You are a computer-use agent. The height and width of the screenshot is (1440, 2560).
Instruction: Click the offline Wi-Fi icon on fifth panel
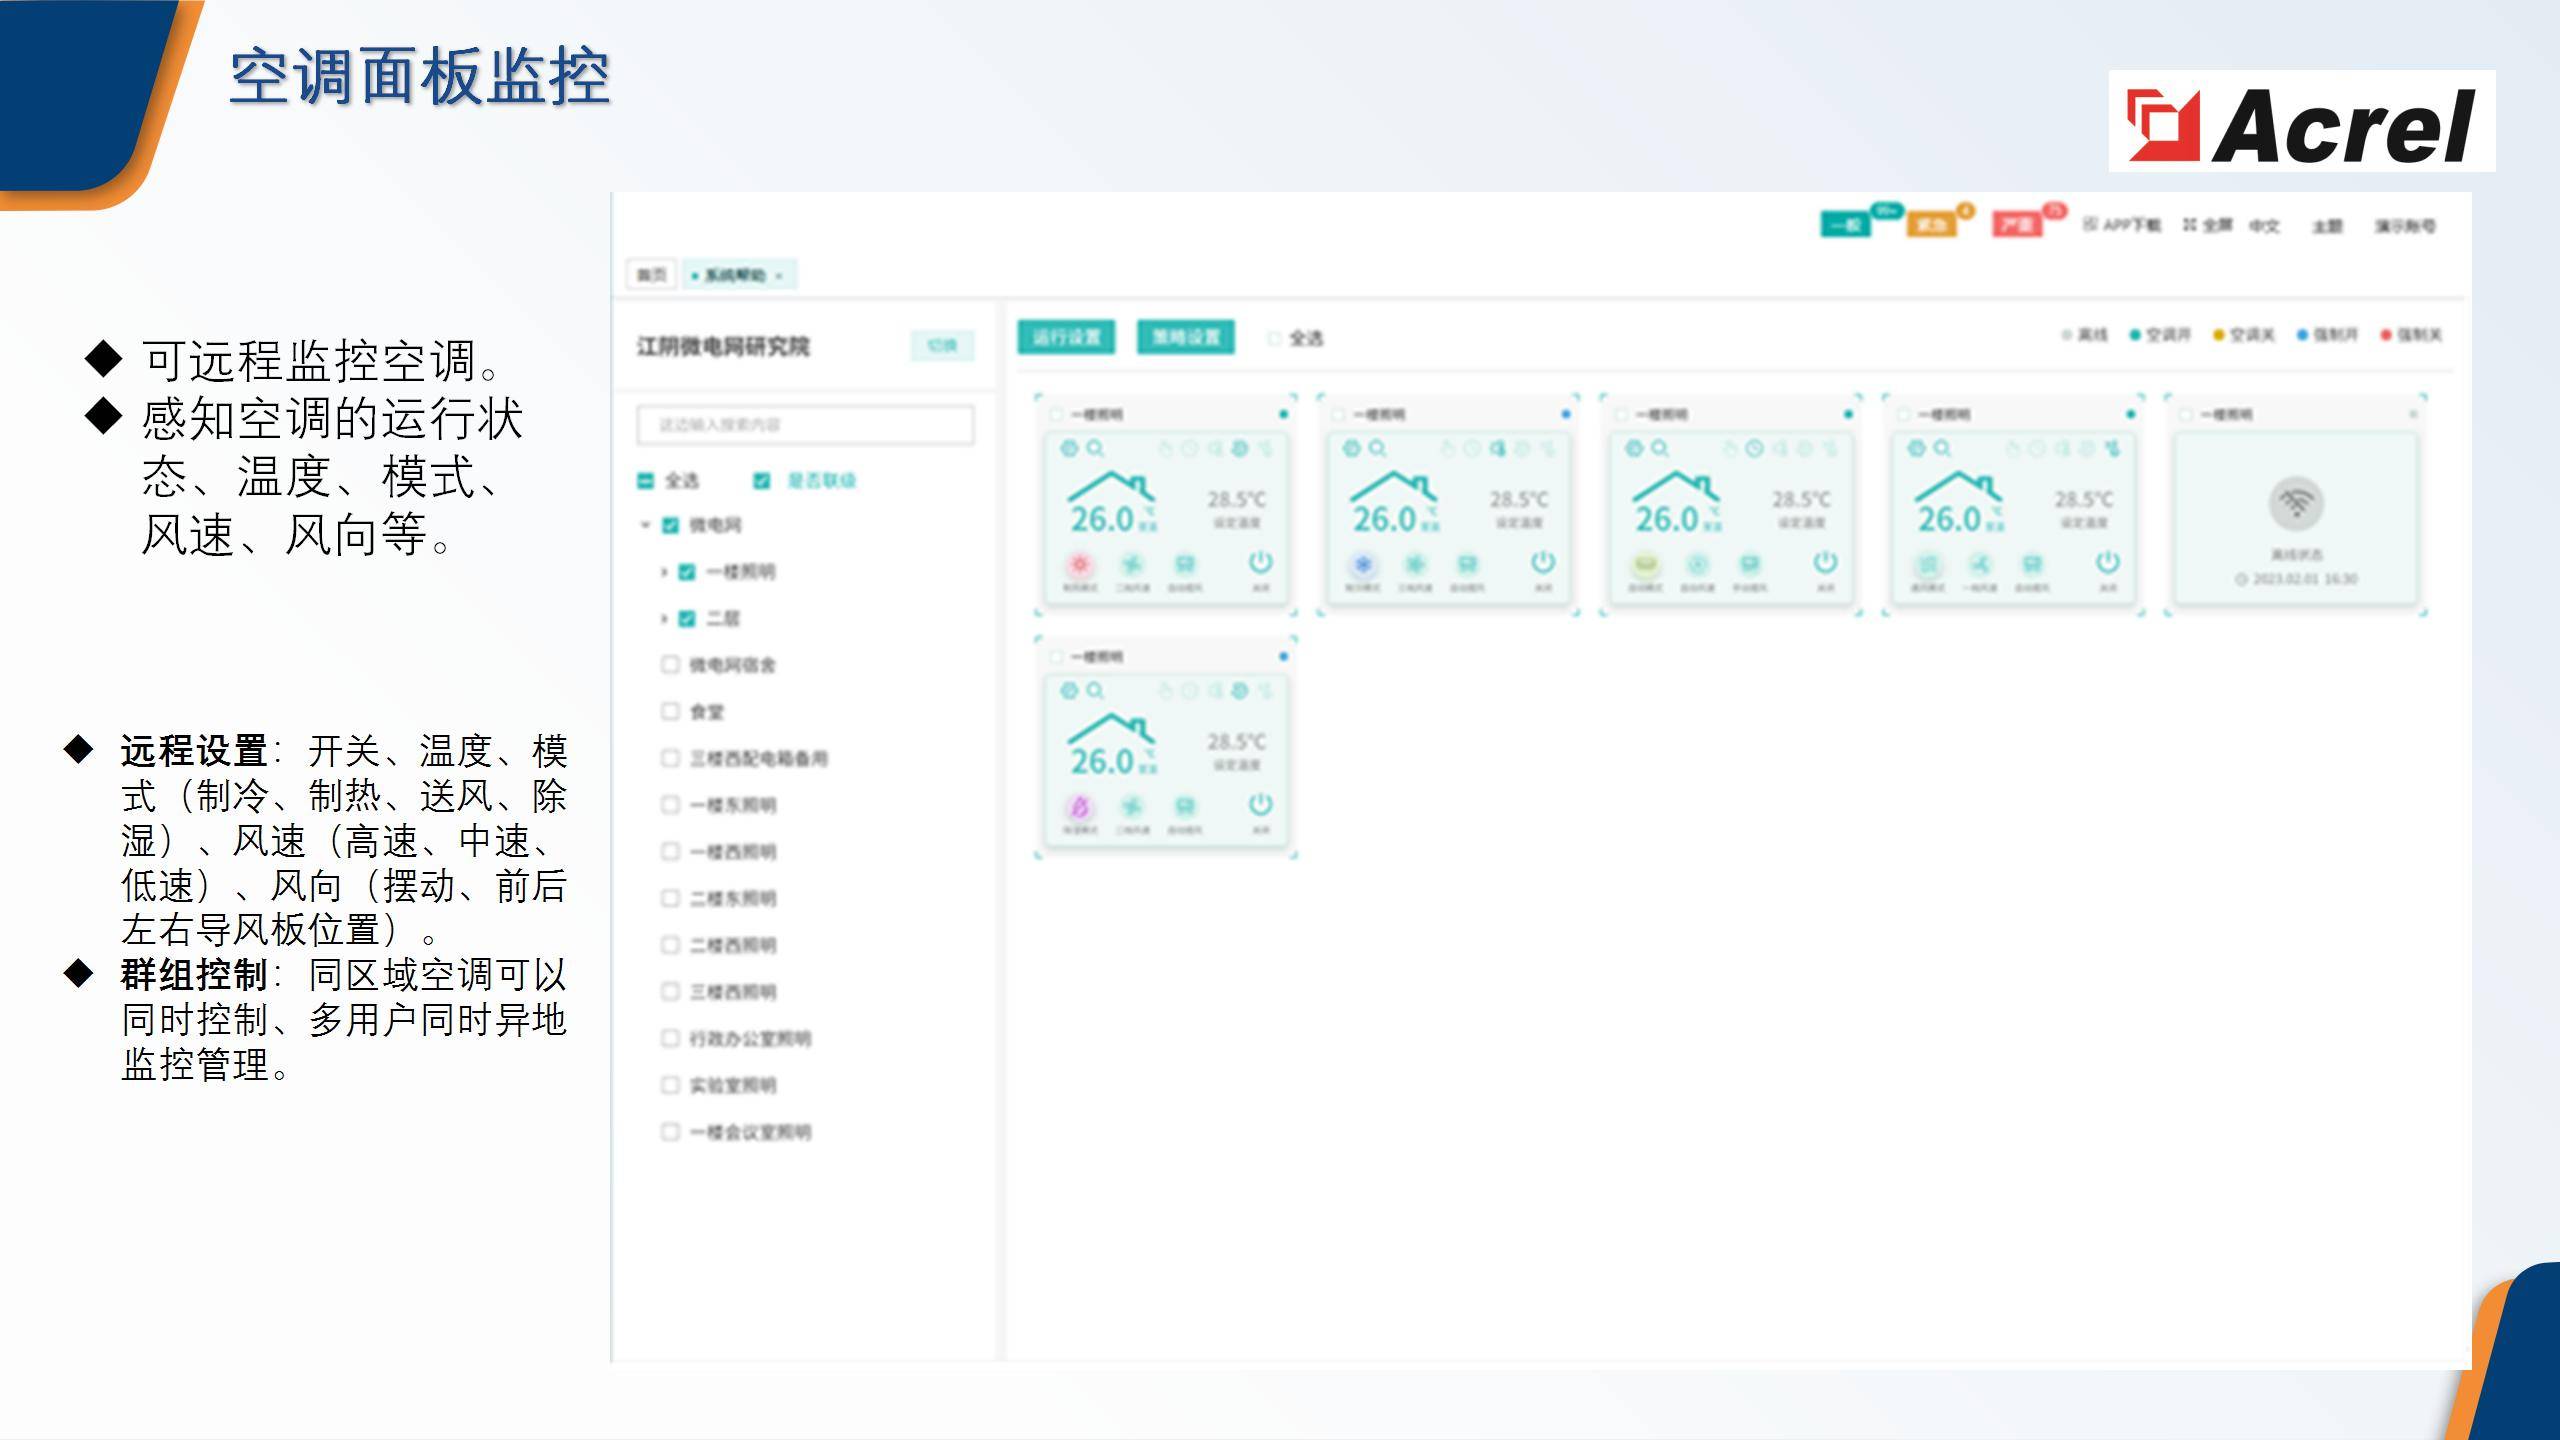point(2296,503)
